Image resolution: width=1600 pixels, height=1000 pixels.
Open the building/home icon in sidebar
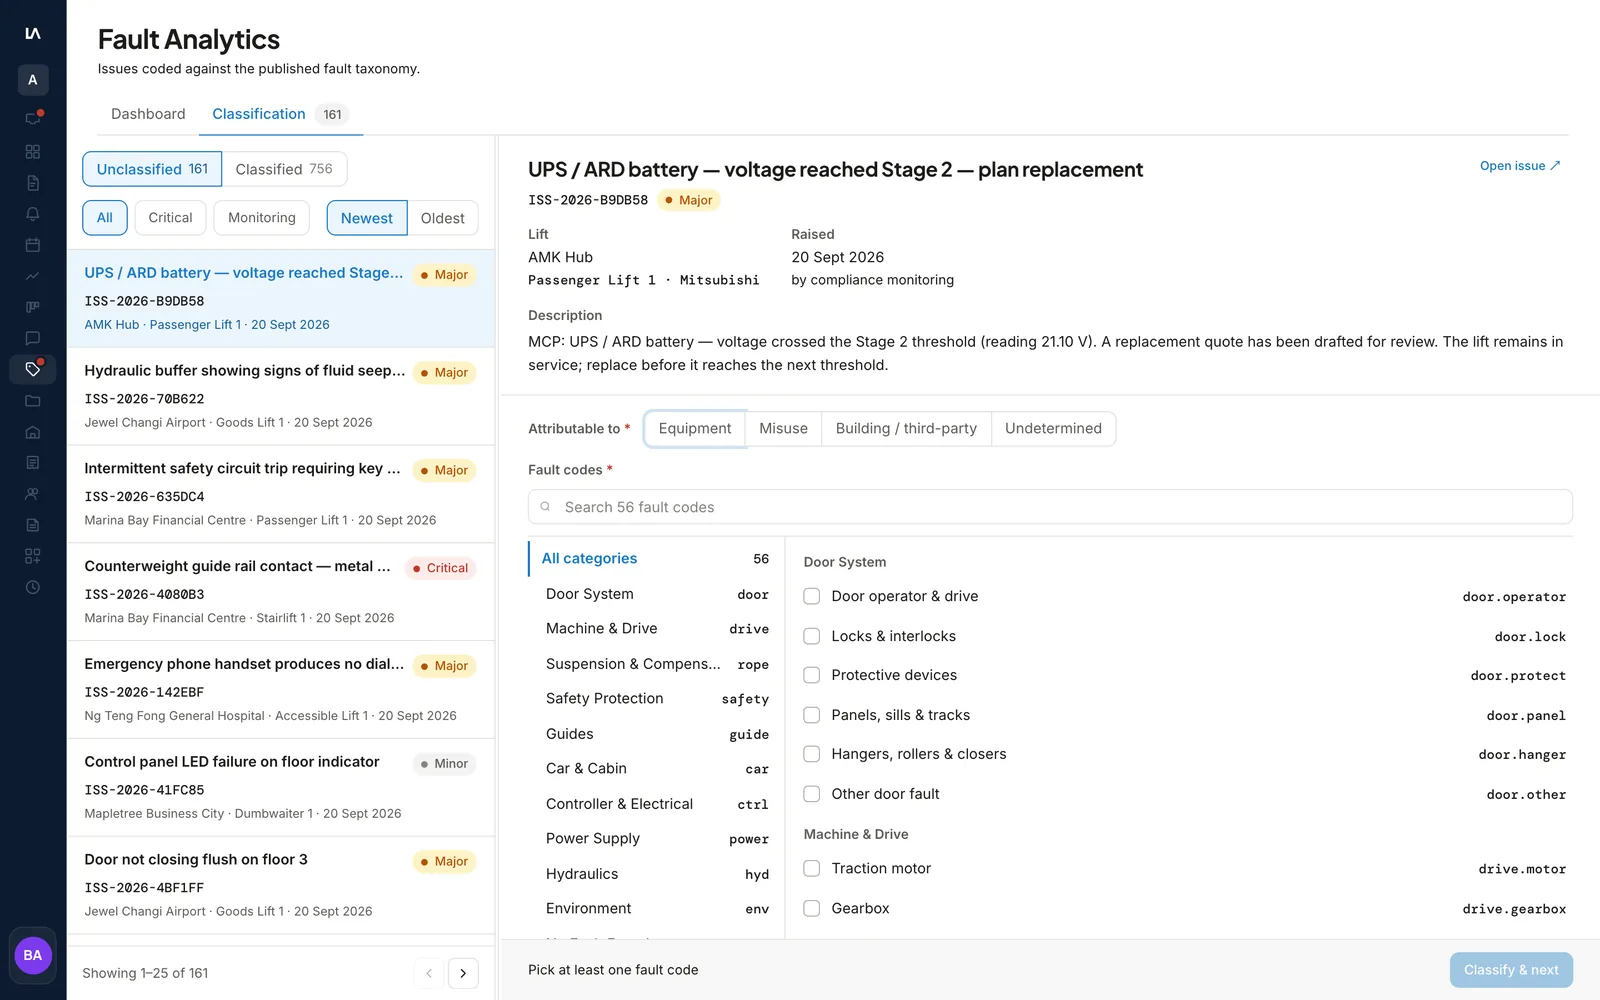pos(33,432)
